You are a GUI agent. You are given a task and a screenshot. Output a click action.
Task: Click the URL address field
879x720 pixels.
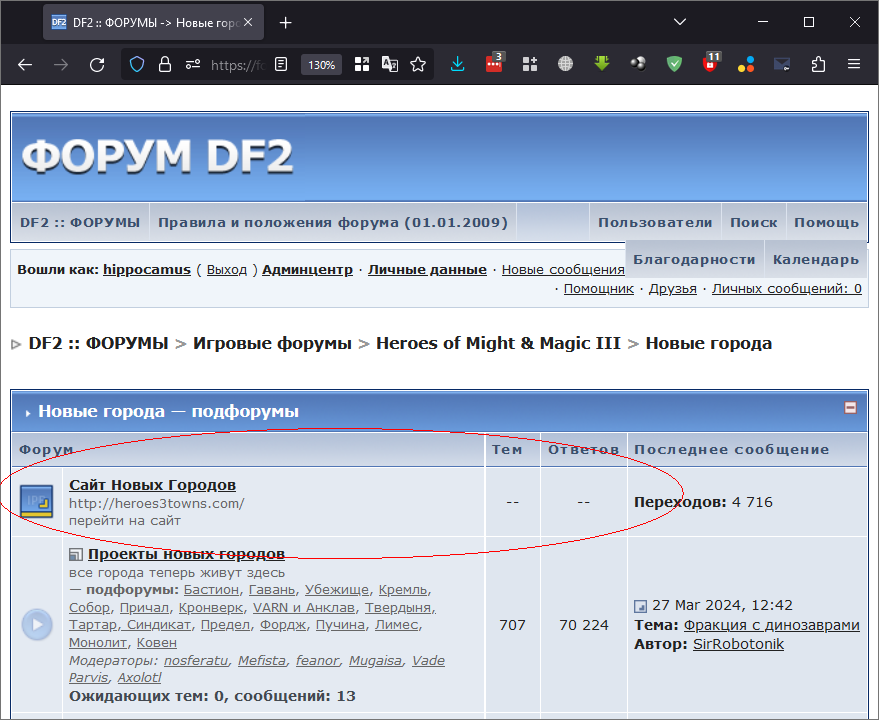(x=235, y=64)
